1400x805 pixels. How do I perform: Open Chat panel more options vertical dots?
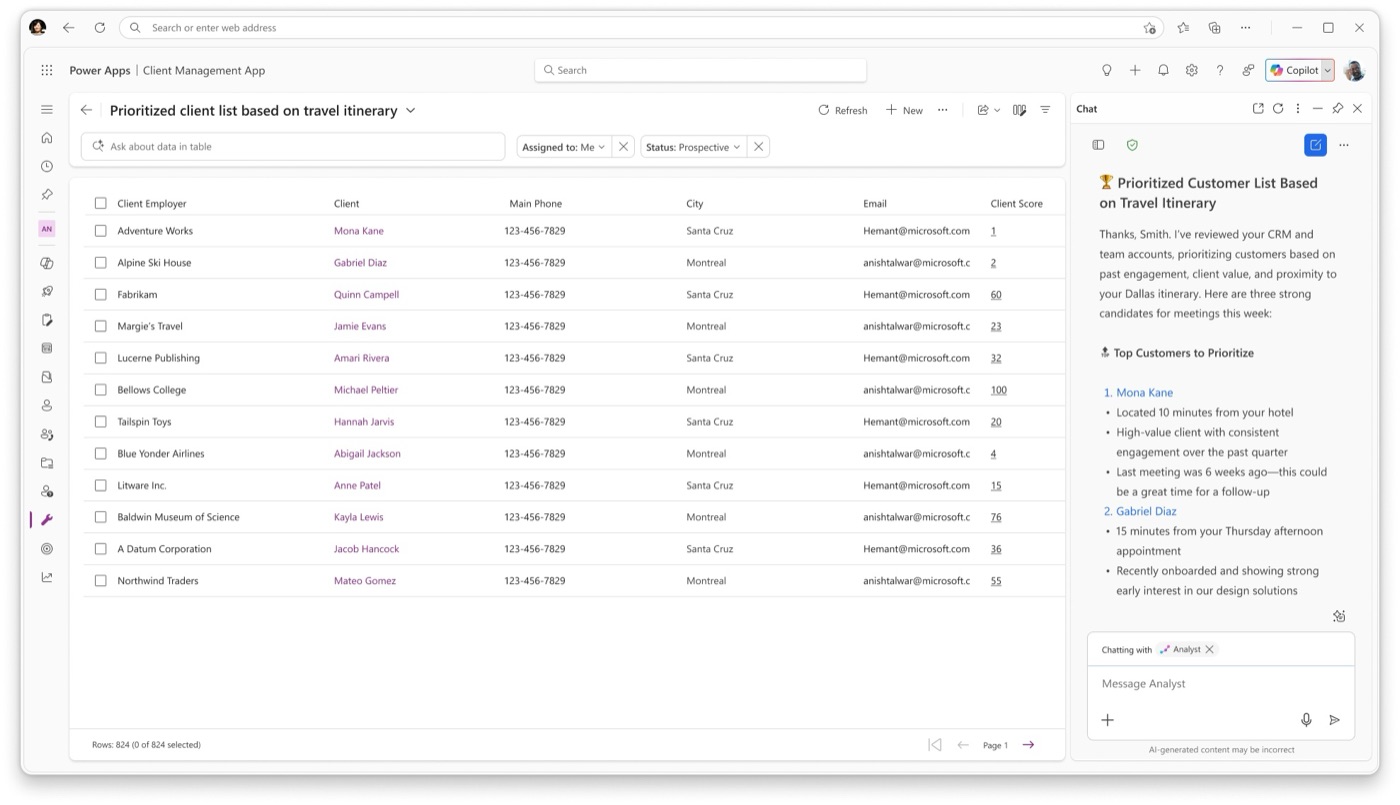[x=1298, y=108]
